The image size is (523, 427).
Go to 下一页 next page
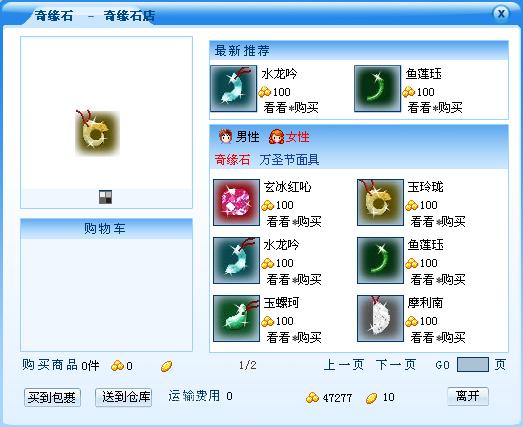coord(396,365)
